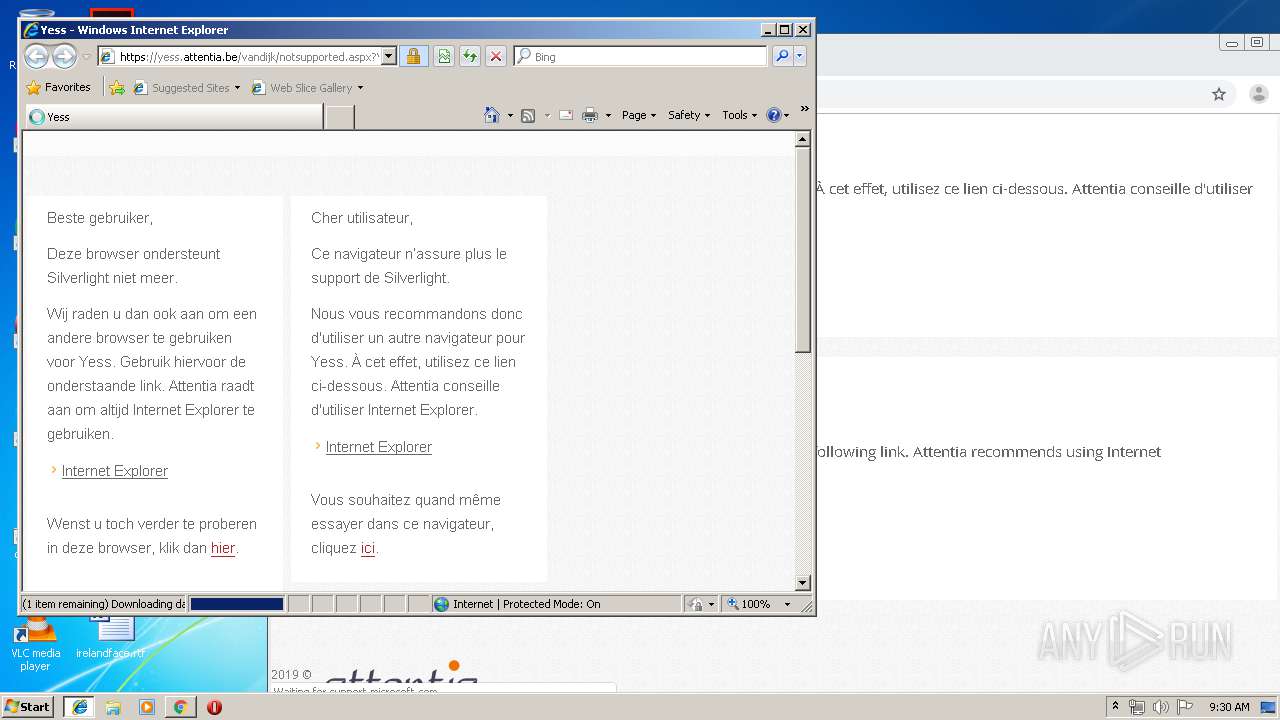This screenshot has height=720, width=1280.
Task: Open Windows Explorer from the taskbar
Action: pyautogui.click(x=113, y=707)
